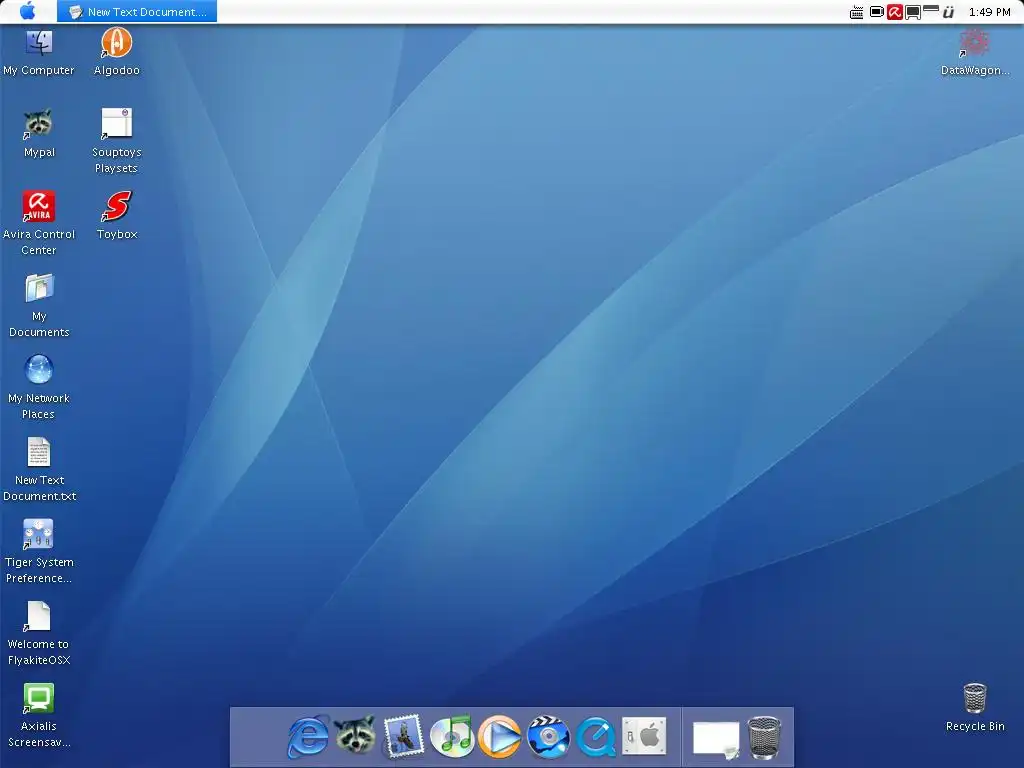Launch Mypal raccoon from the dock

click(x=355, y=735)
